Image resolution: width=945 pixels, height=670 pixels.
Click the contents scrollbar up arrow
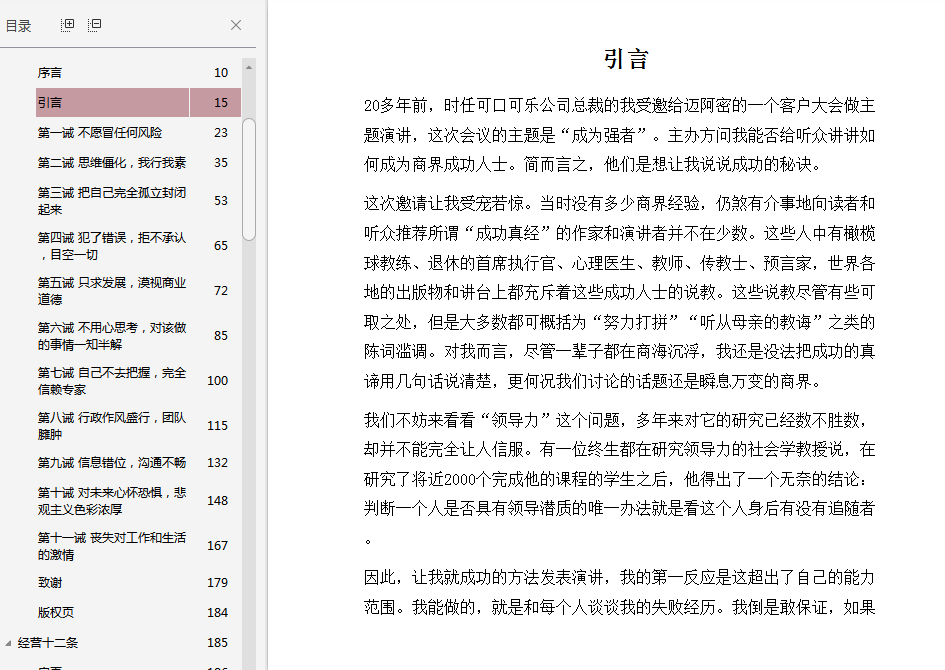coord(249,67)
